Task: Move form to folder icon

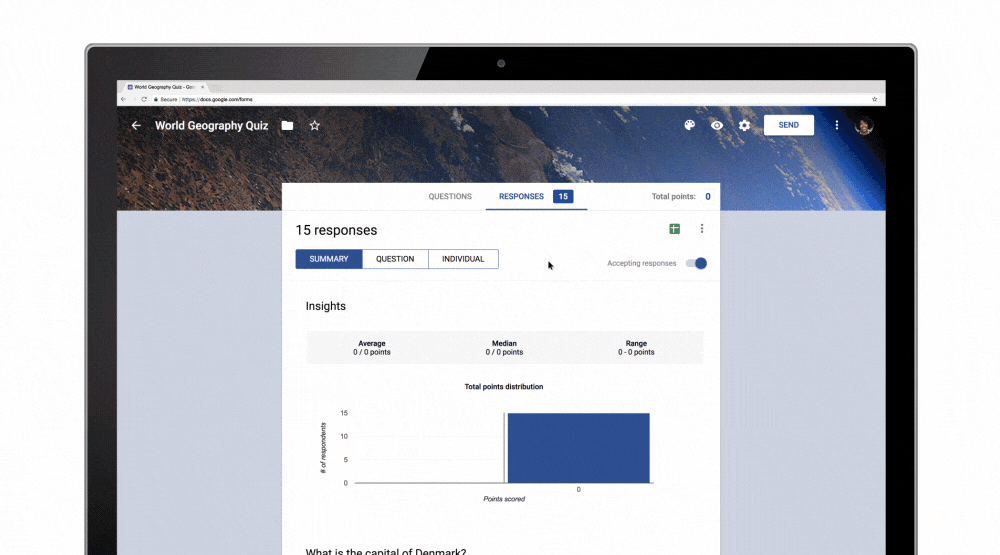Action: [288, 126]
